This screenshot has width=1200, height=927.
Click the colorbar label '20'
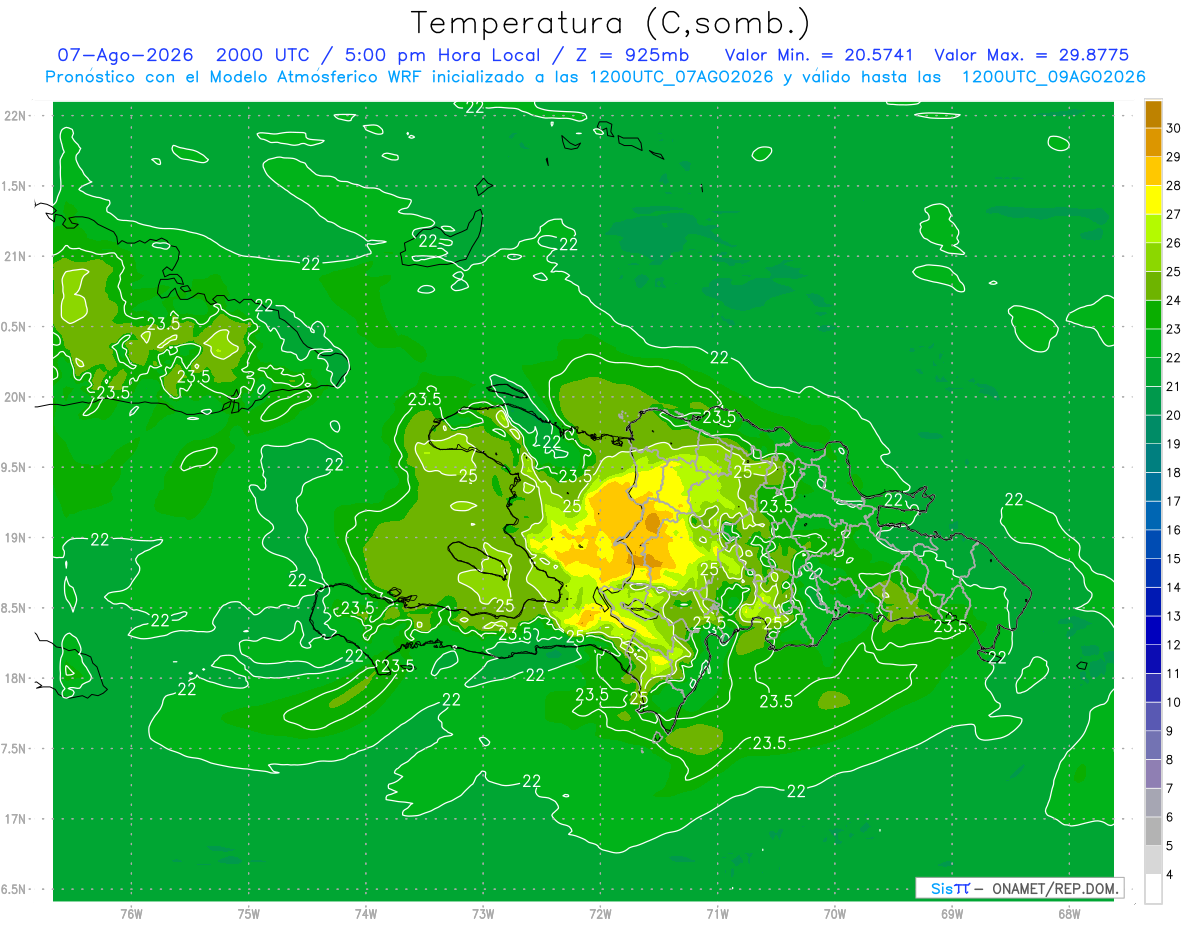tap(1174, 415)
